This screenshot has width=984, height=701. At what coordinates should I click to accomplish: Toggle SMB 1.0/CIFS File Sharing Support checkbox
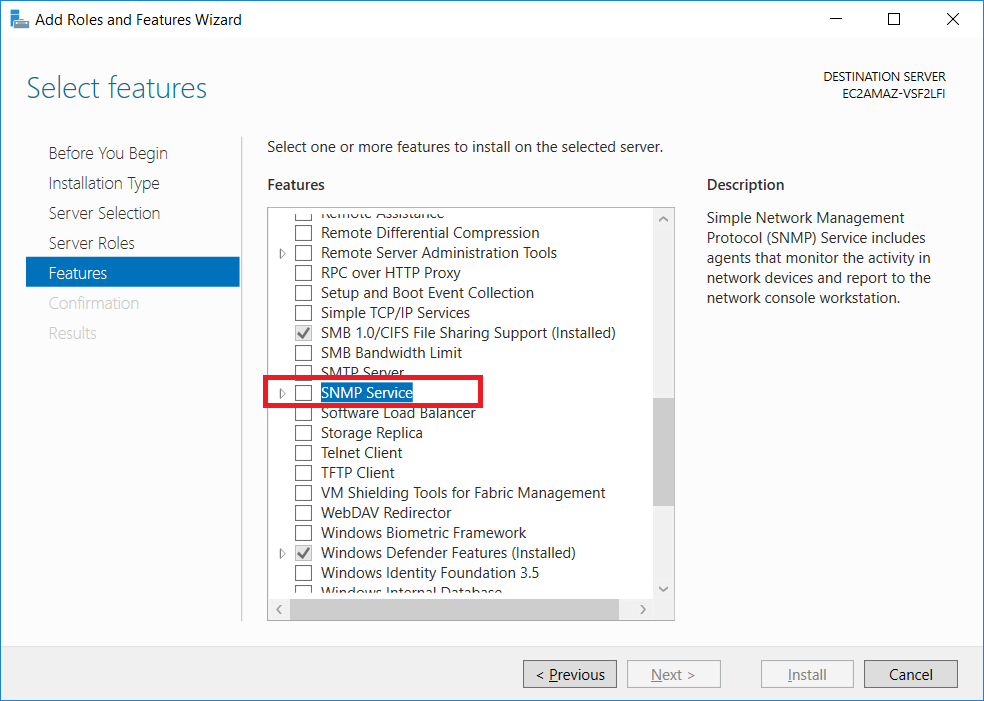pyautogui.click(x=303, y=333)
